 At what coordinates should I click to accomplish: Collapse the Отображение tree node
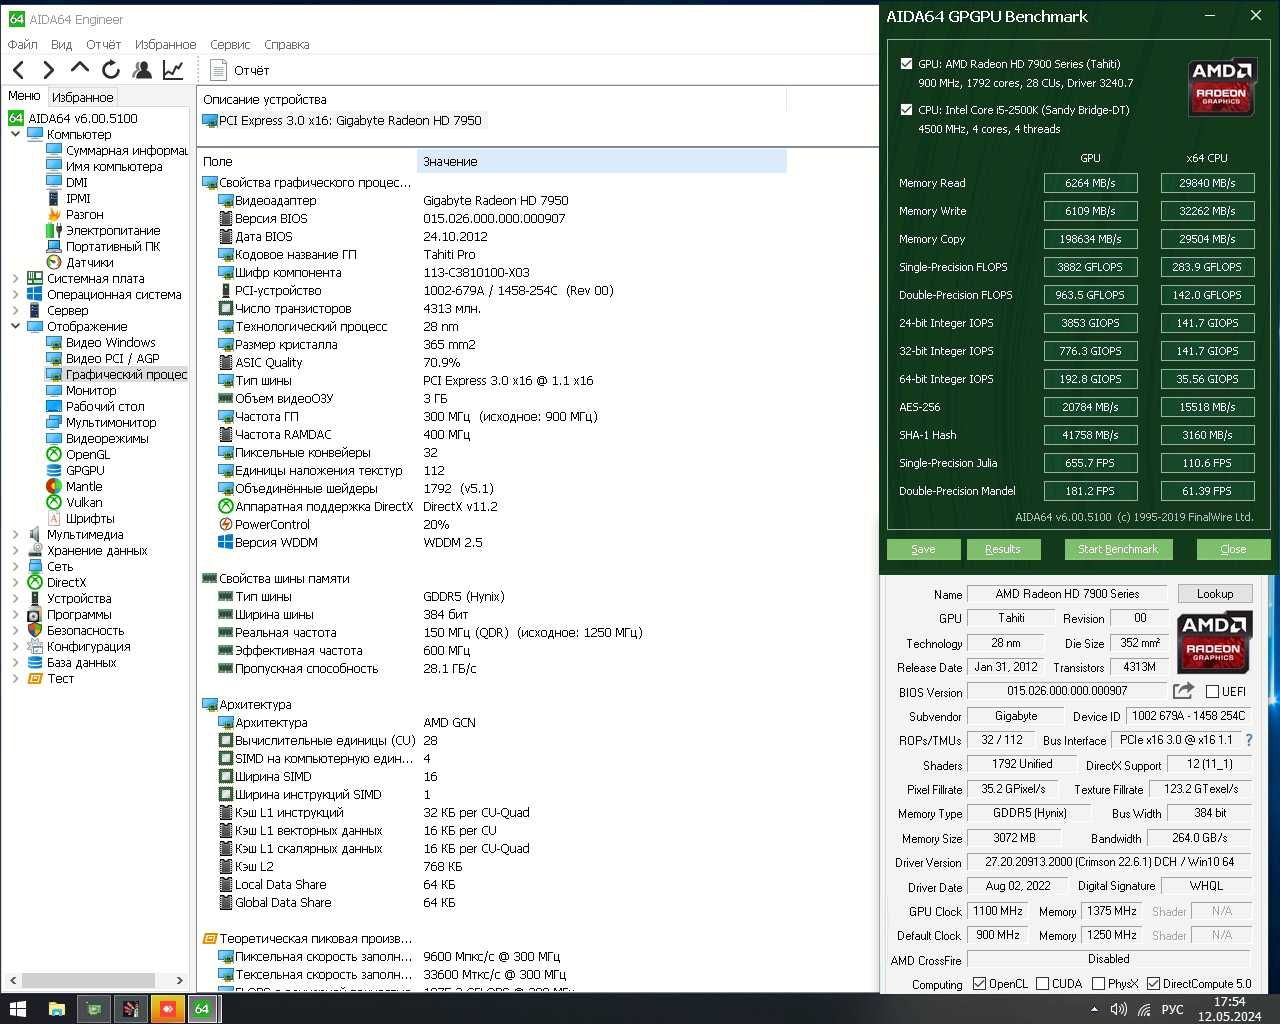tap(15, 326)
